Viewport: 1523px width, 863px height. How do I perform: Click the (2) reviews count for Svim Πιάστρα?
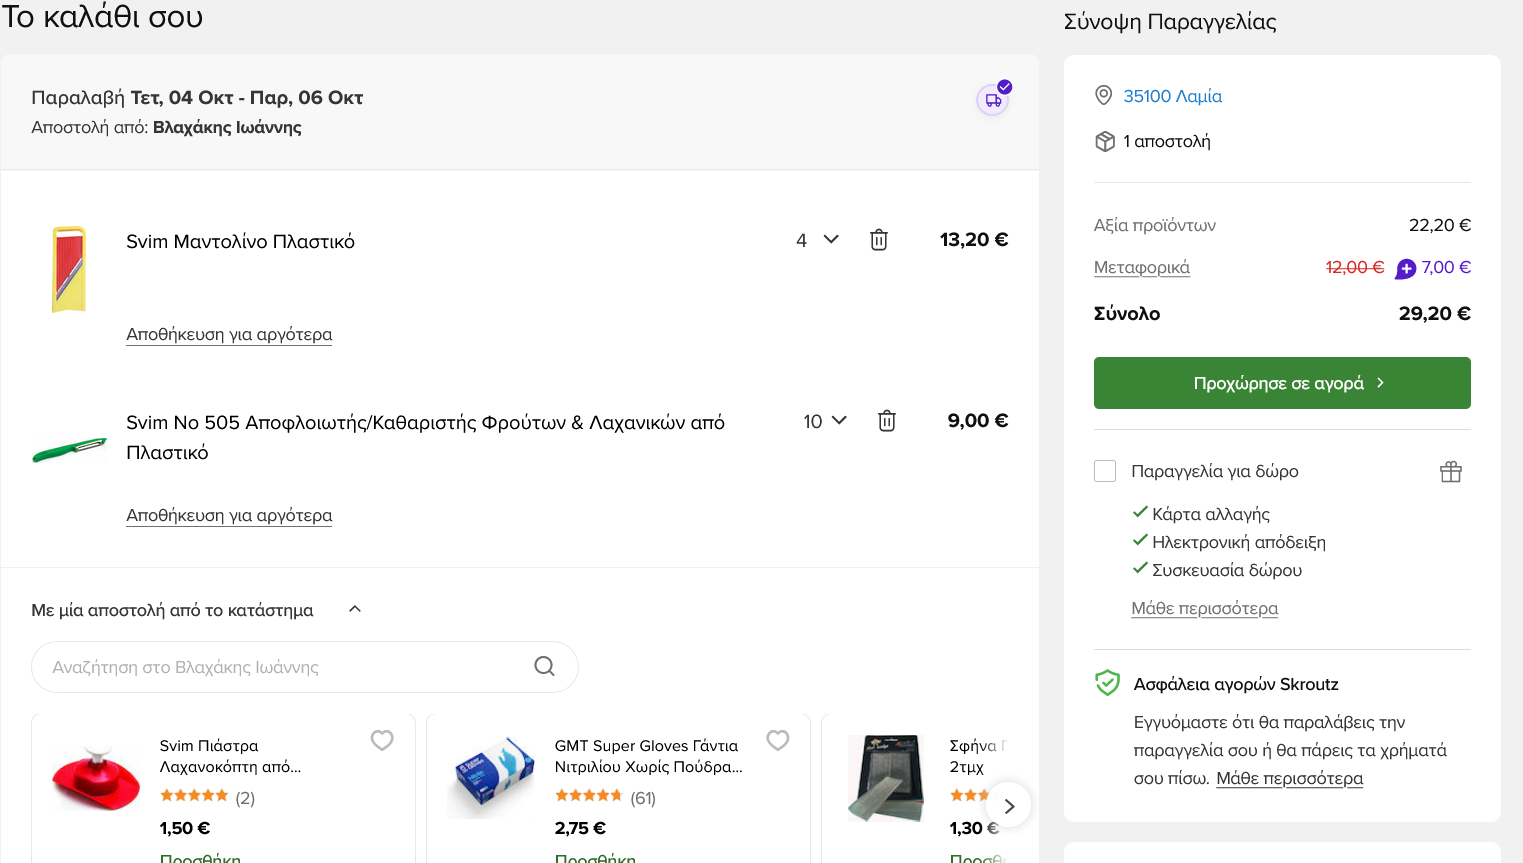[245, 798]
